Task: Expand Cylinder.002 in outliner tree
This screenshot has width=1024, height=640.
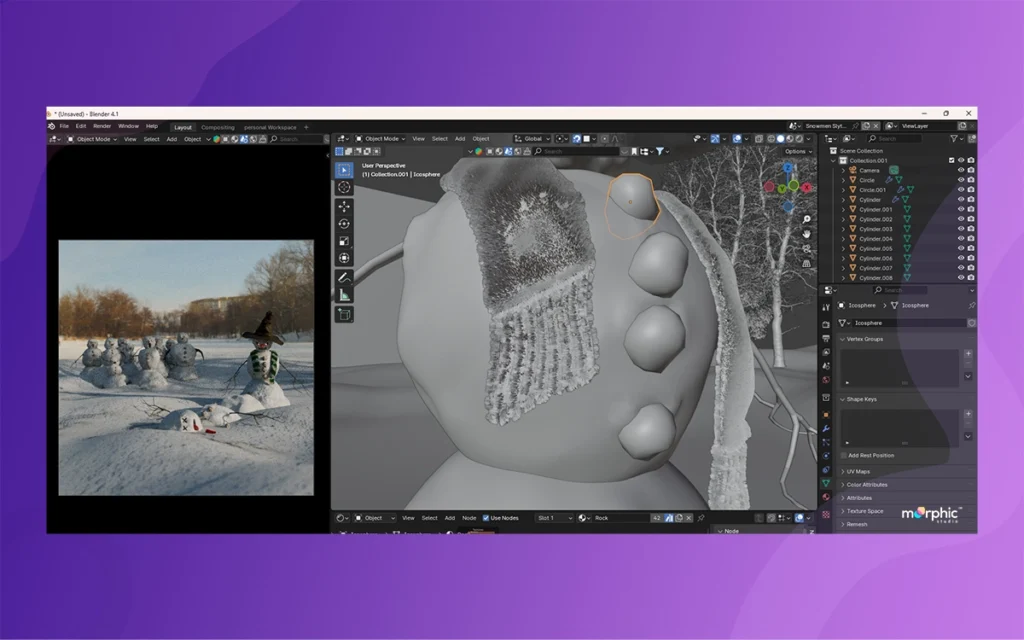Action: coord(843,219)
